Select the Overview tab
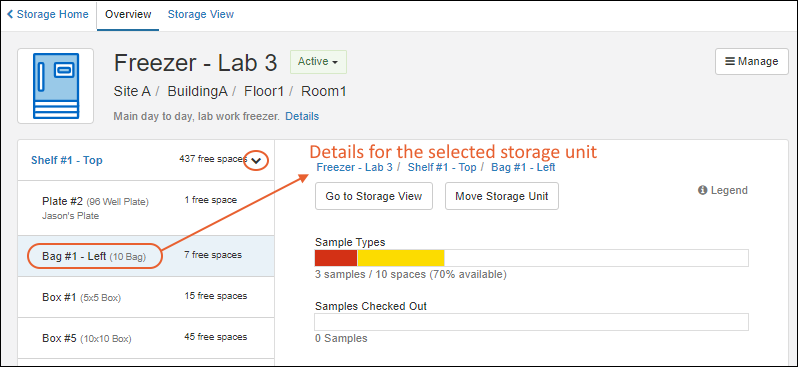Viewport: 798px width, 367px height. point(128,14)
